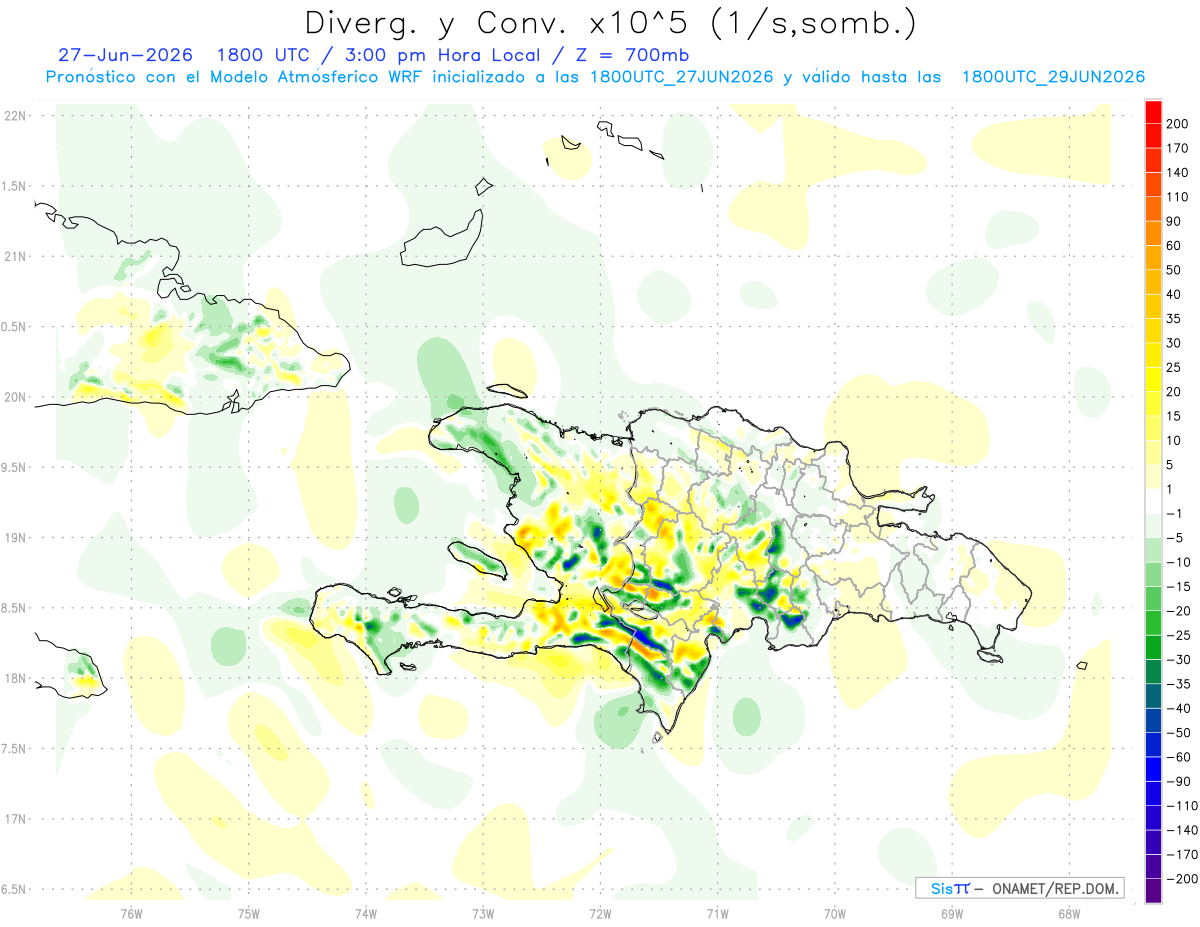1200x927 pixels.
Task: Click the red swatch topping the colorbar
Action: pyautogui.click(x=1153, y=112)
